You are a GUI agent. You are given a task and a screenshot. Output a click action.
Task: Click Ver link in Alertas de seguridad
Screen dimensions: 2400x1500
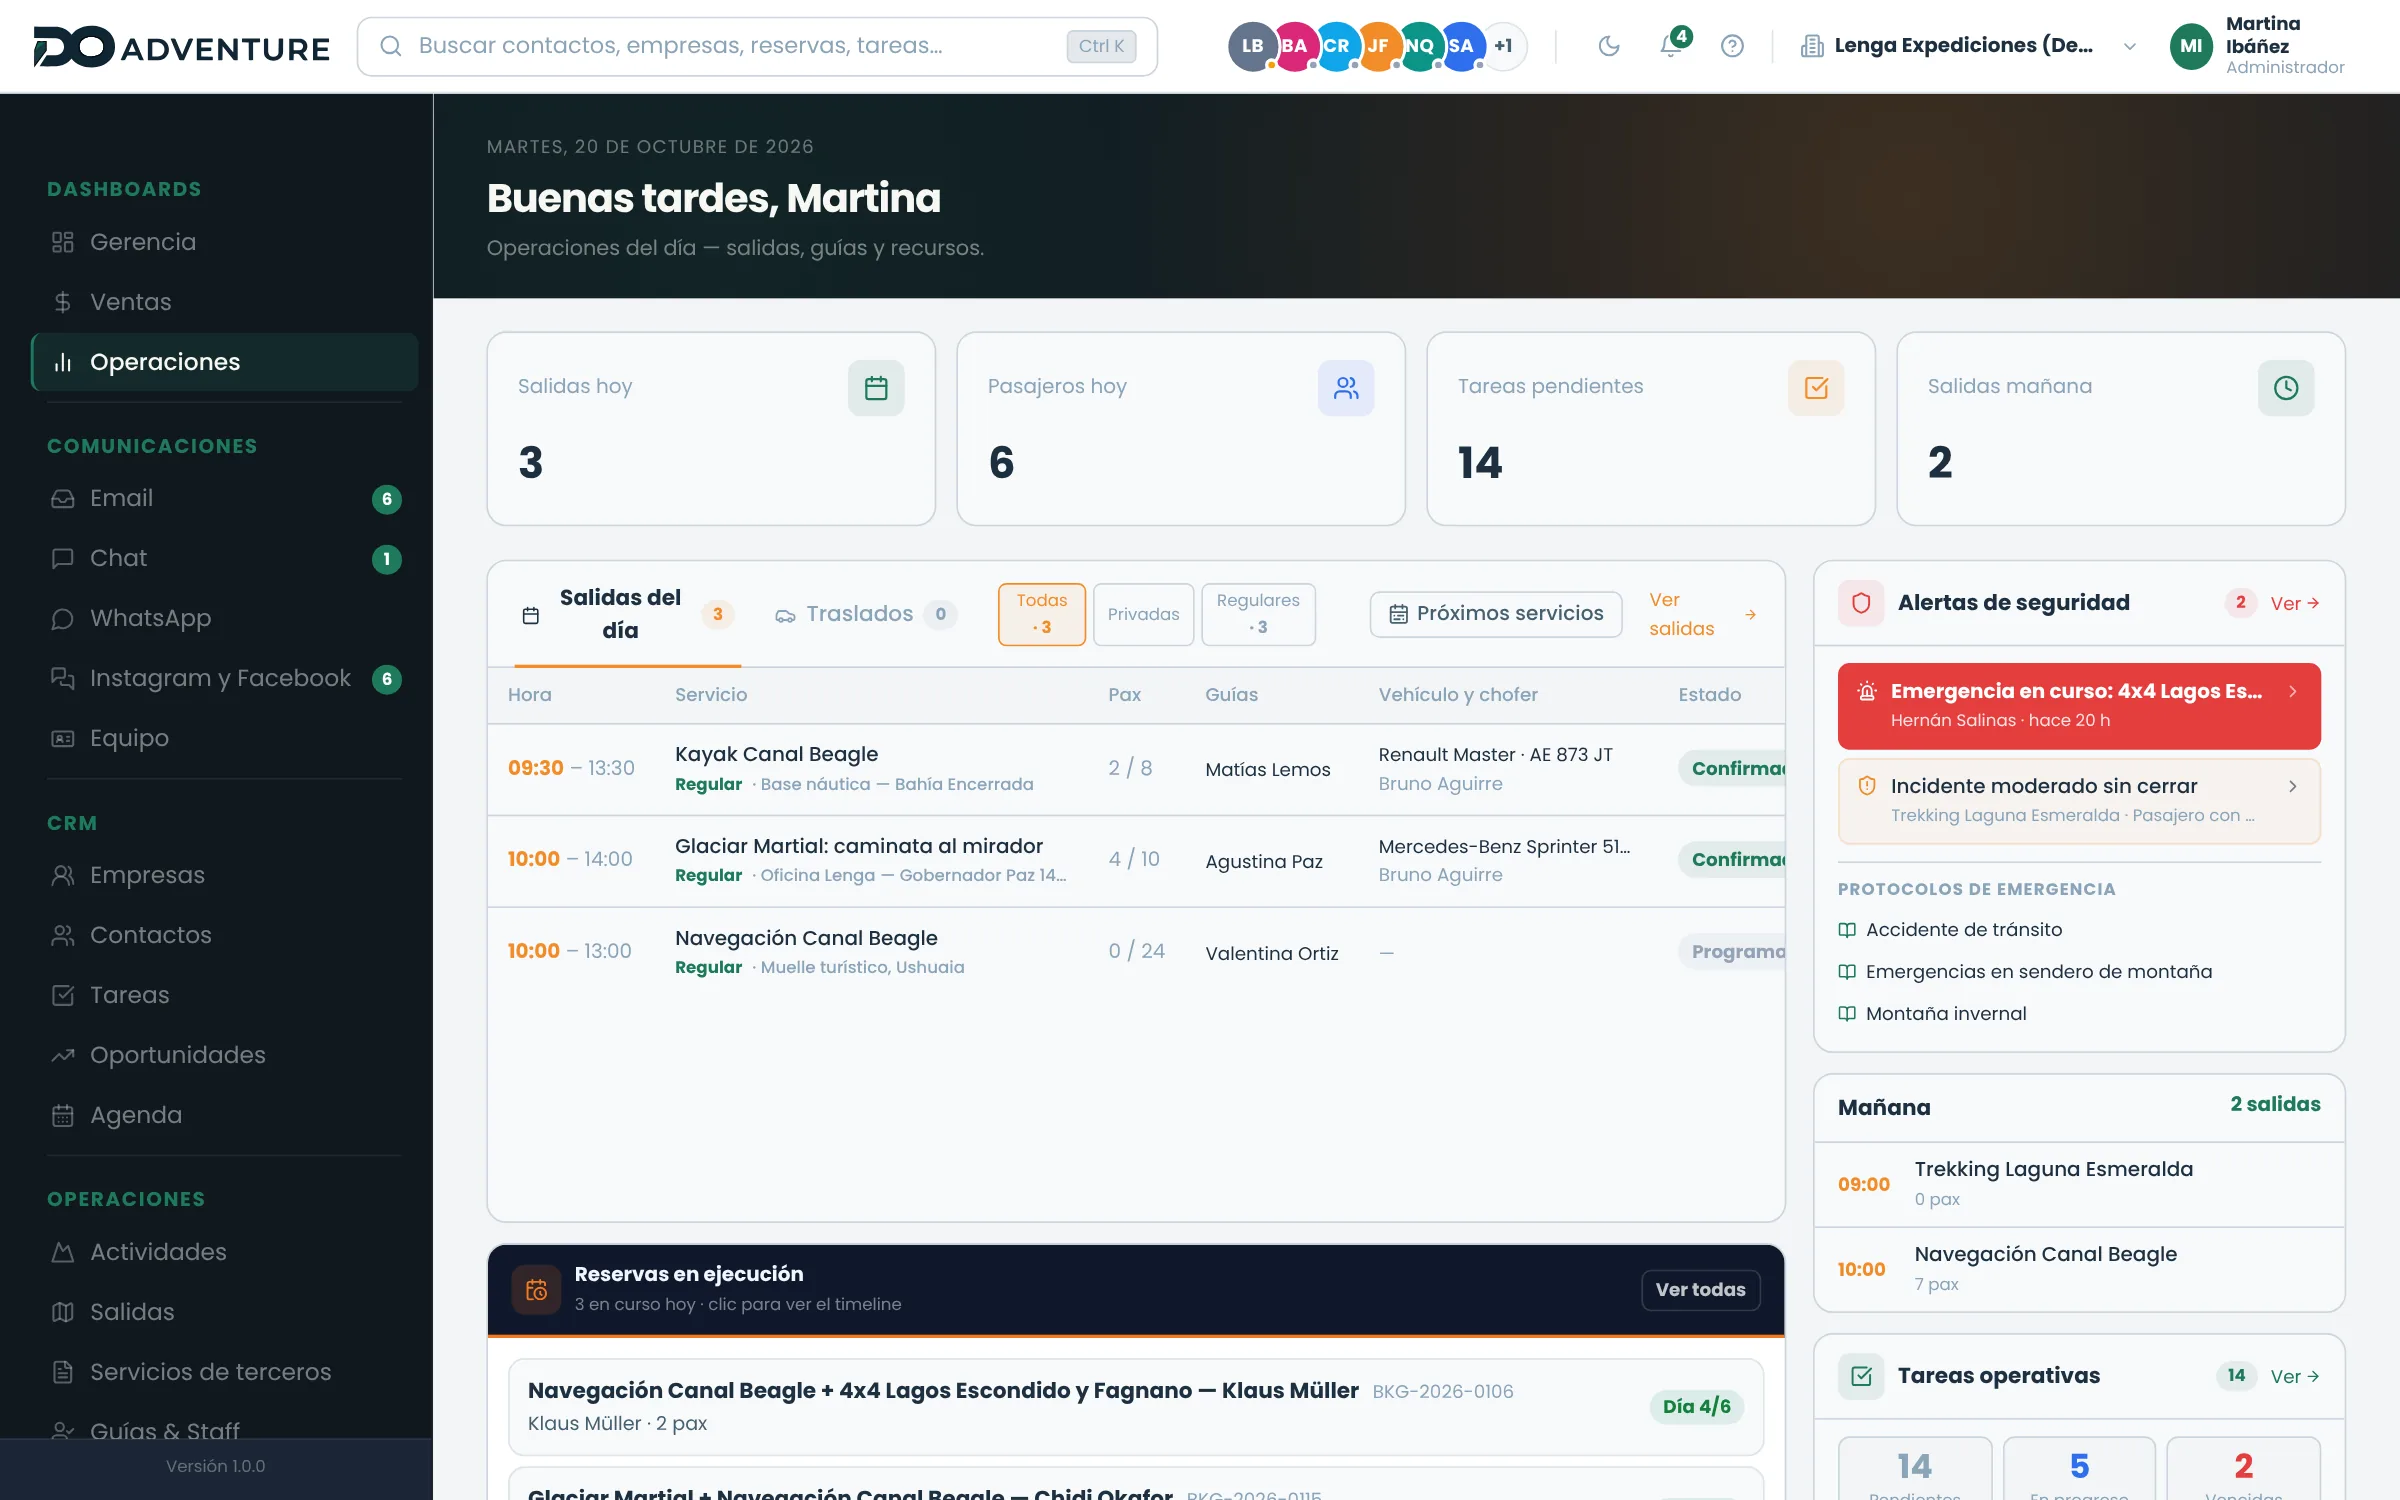[x=2294, y=603]
